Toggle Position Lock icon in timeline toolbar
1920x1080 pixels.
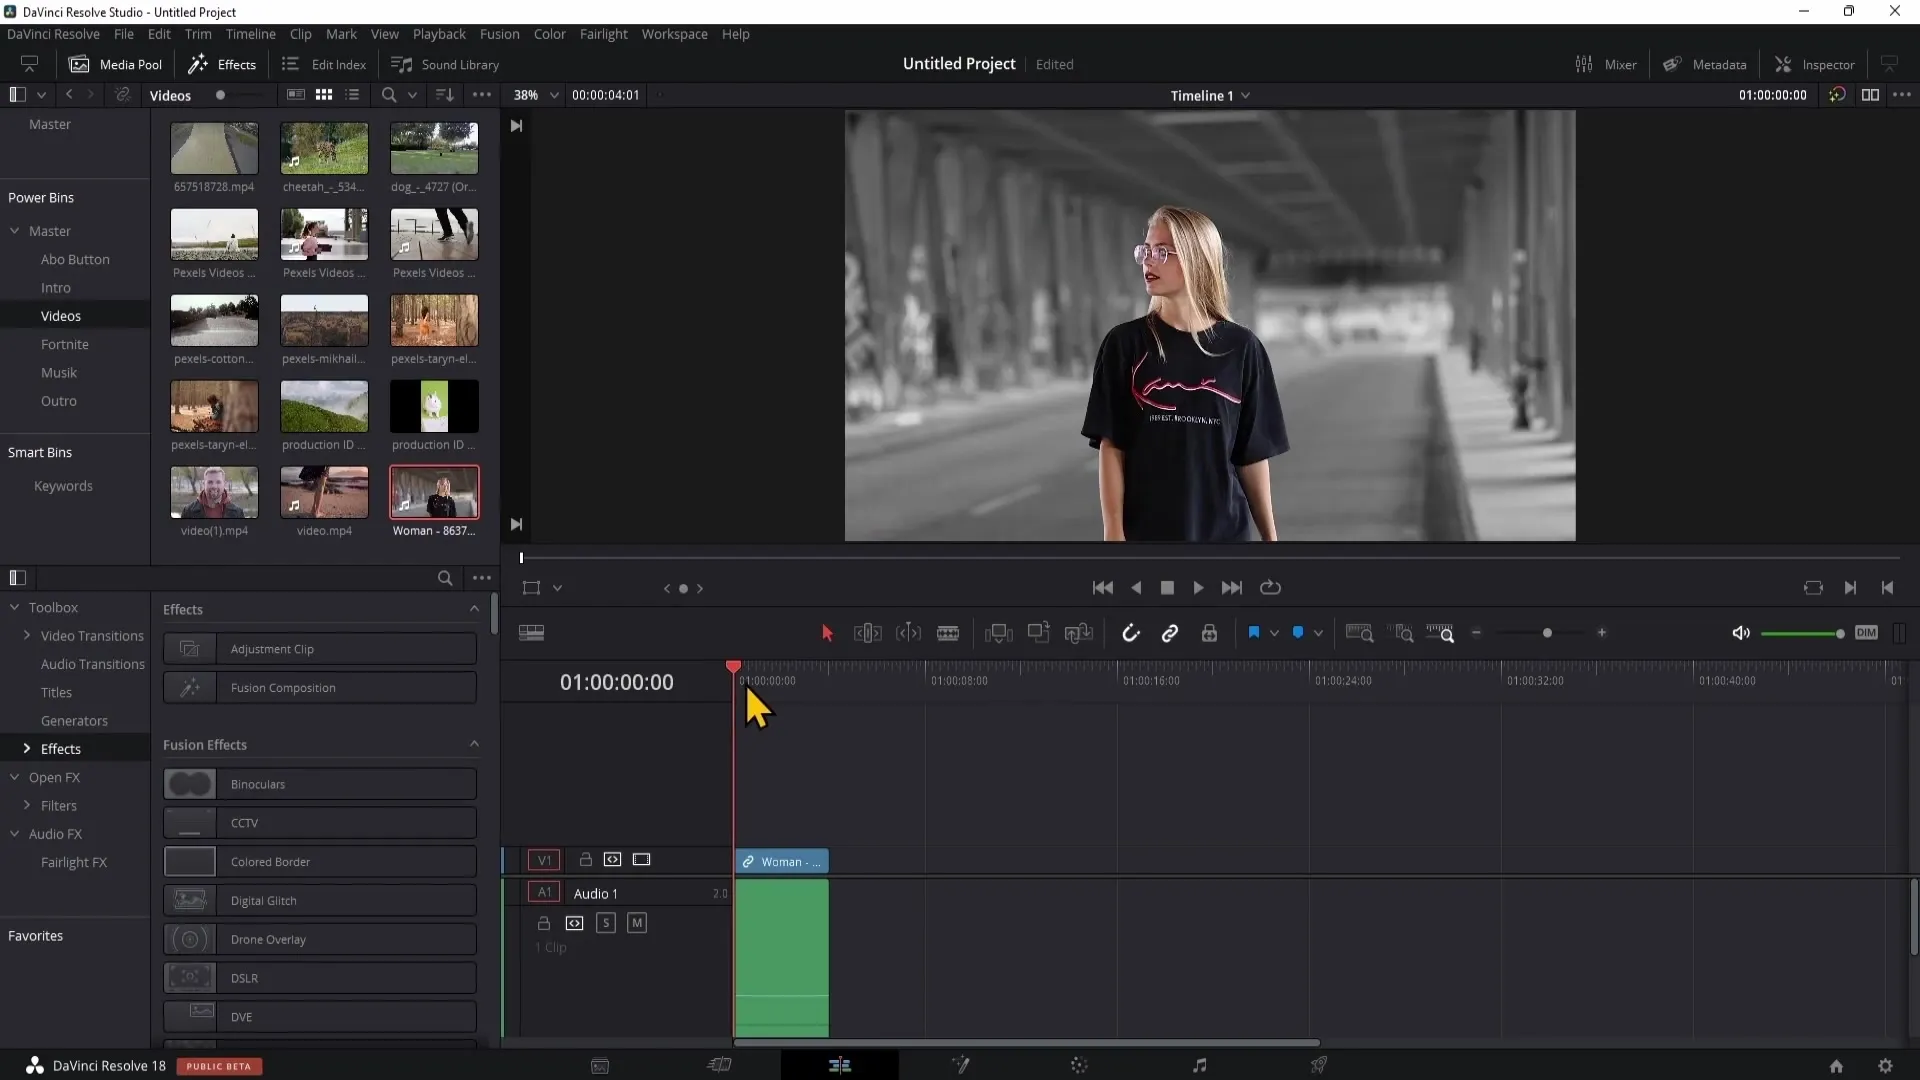click(1209, 633)
